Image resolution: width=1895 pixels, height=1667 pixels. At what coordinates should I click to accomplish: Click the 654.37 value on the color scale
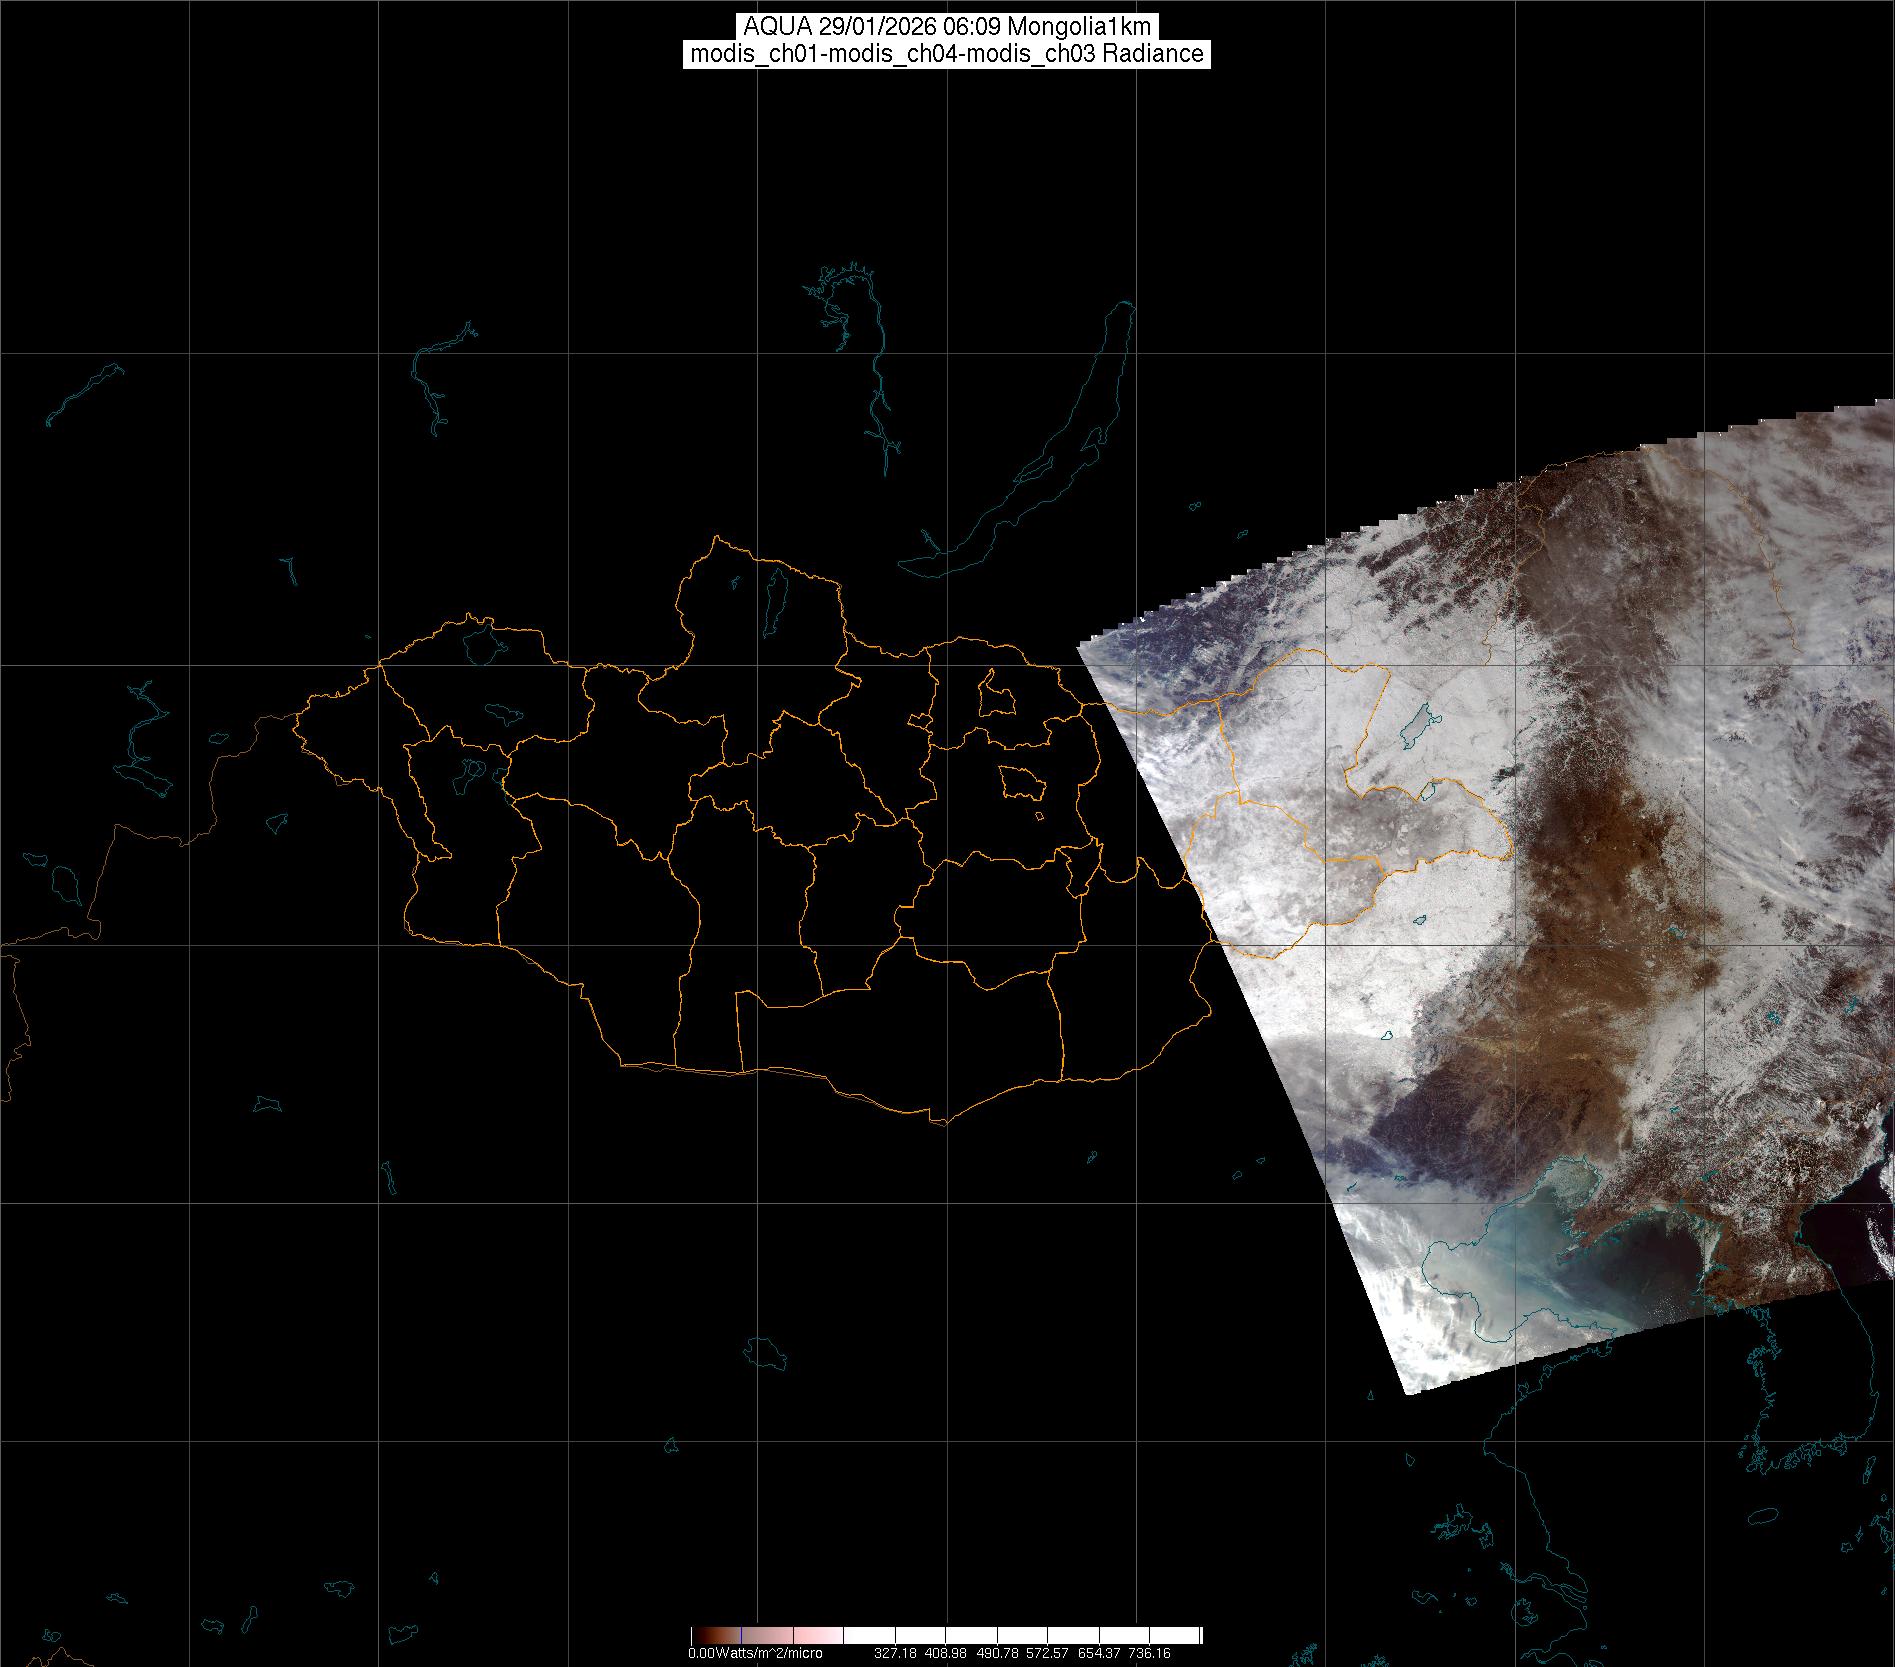tap(1098, 1653)
